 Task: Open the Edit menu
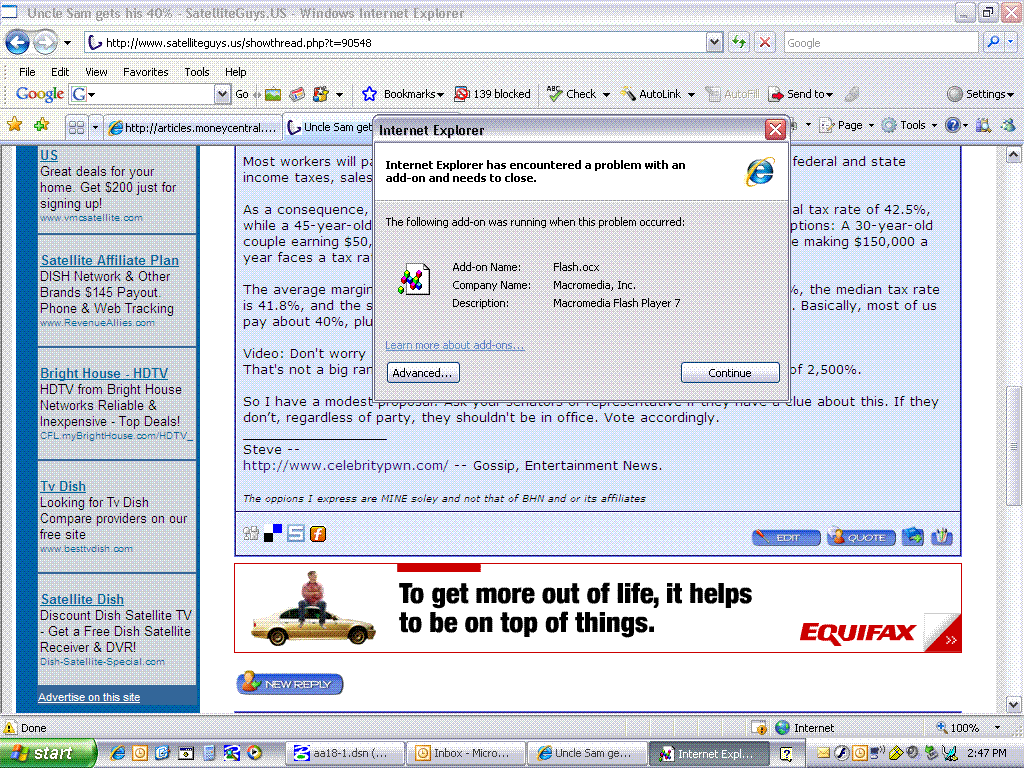[x=60, y=72]
